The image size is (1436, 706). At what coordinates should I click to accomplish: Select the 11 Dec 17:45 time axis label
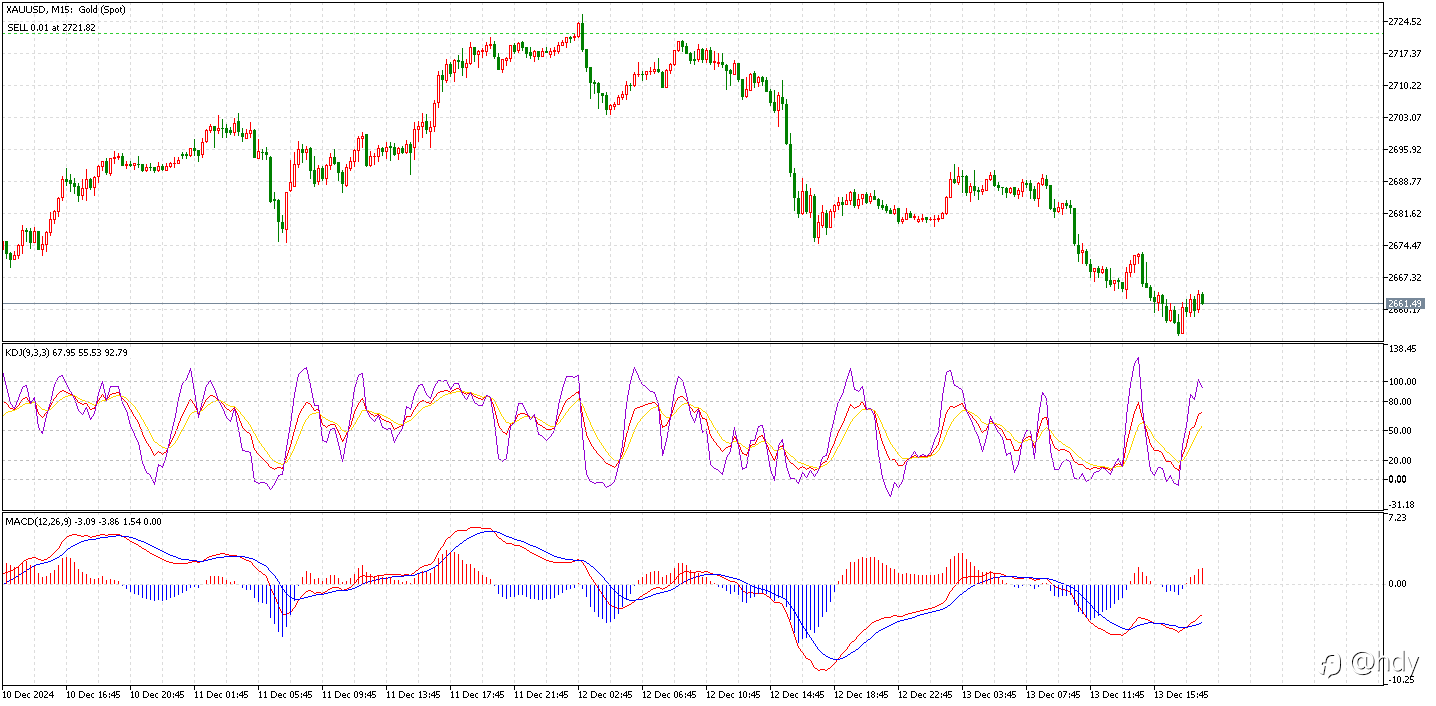(x=479, y=693)
